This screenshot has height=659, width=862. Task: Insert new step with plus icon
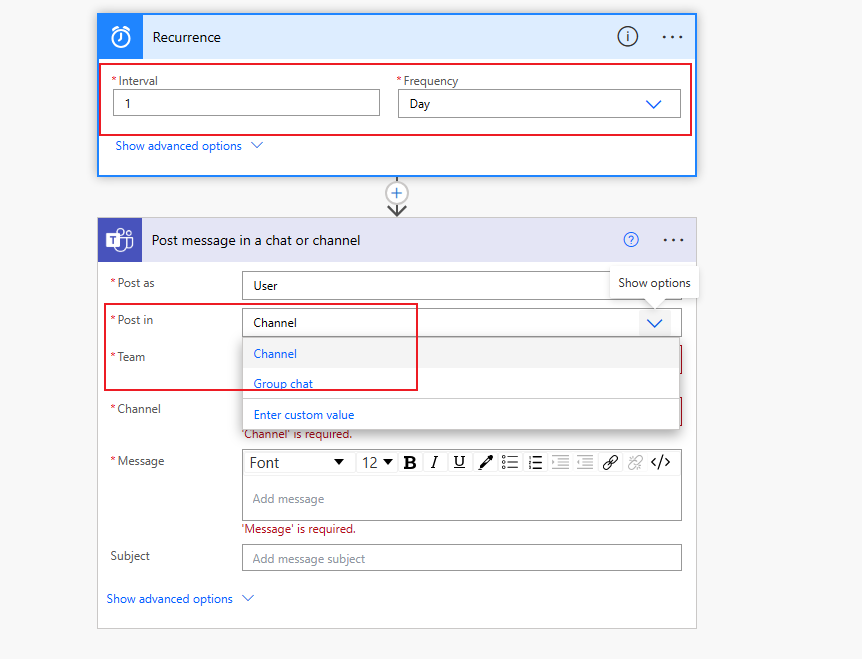tap(396, 193)
